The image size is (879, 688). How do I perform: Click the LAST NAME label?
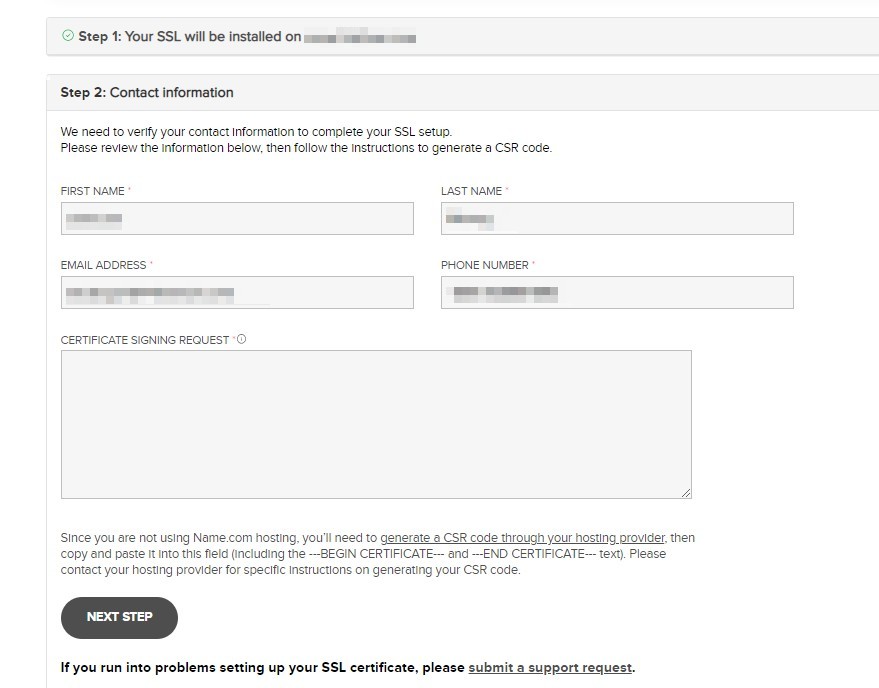click(x=471, y=191)
